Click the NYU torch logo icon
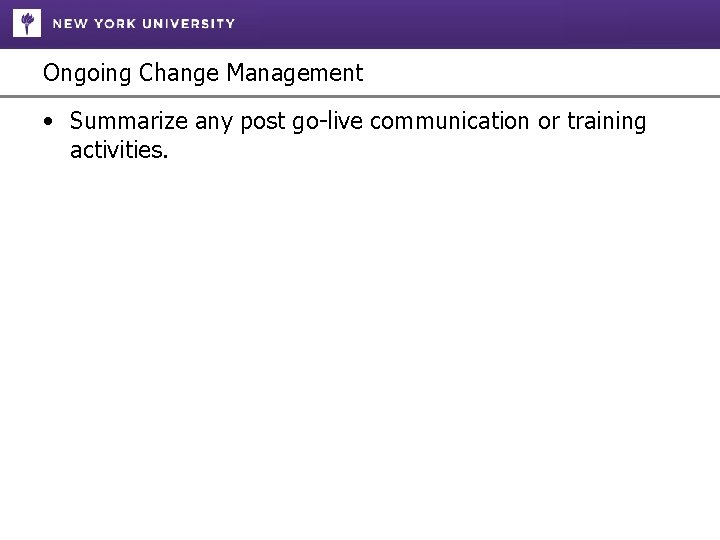 pyautogui.click(x=27, y=22)
